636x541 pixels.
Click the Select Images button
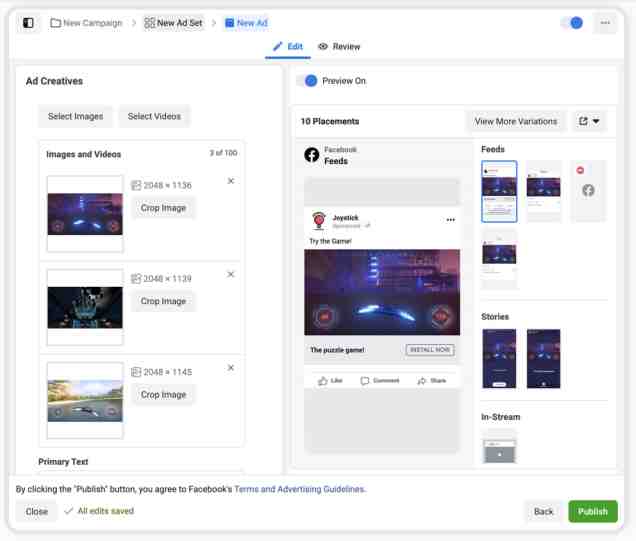tap(75, 116)
